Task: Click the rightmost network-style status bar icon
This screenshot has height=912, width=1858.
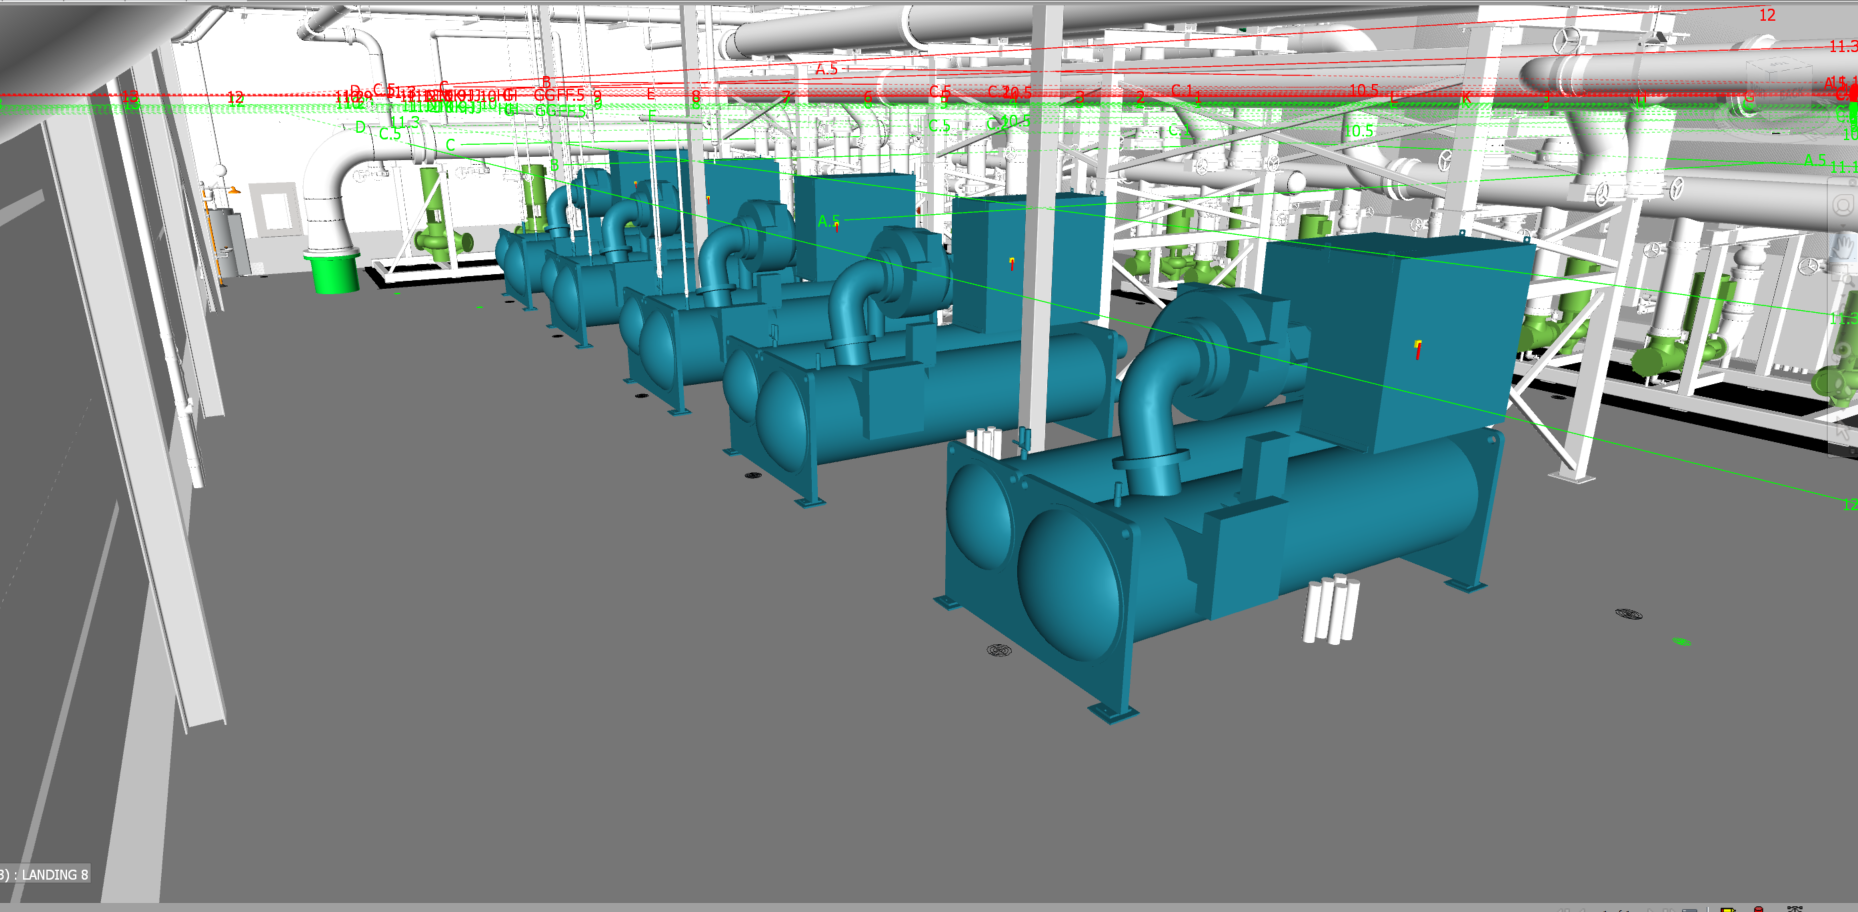Action: 1795,909
